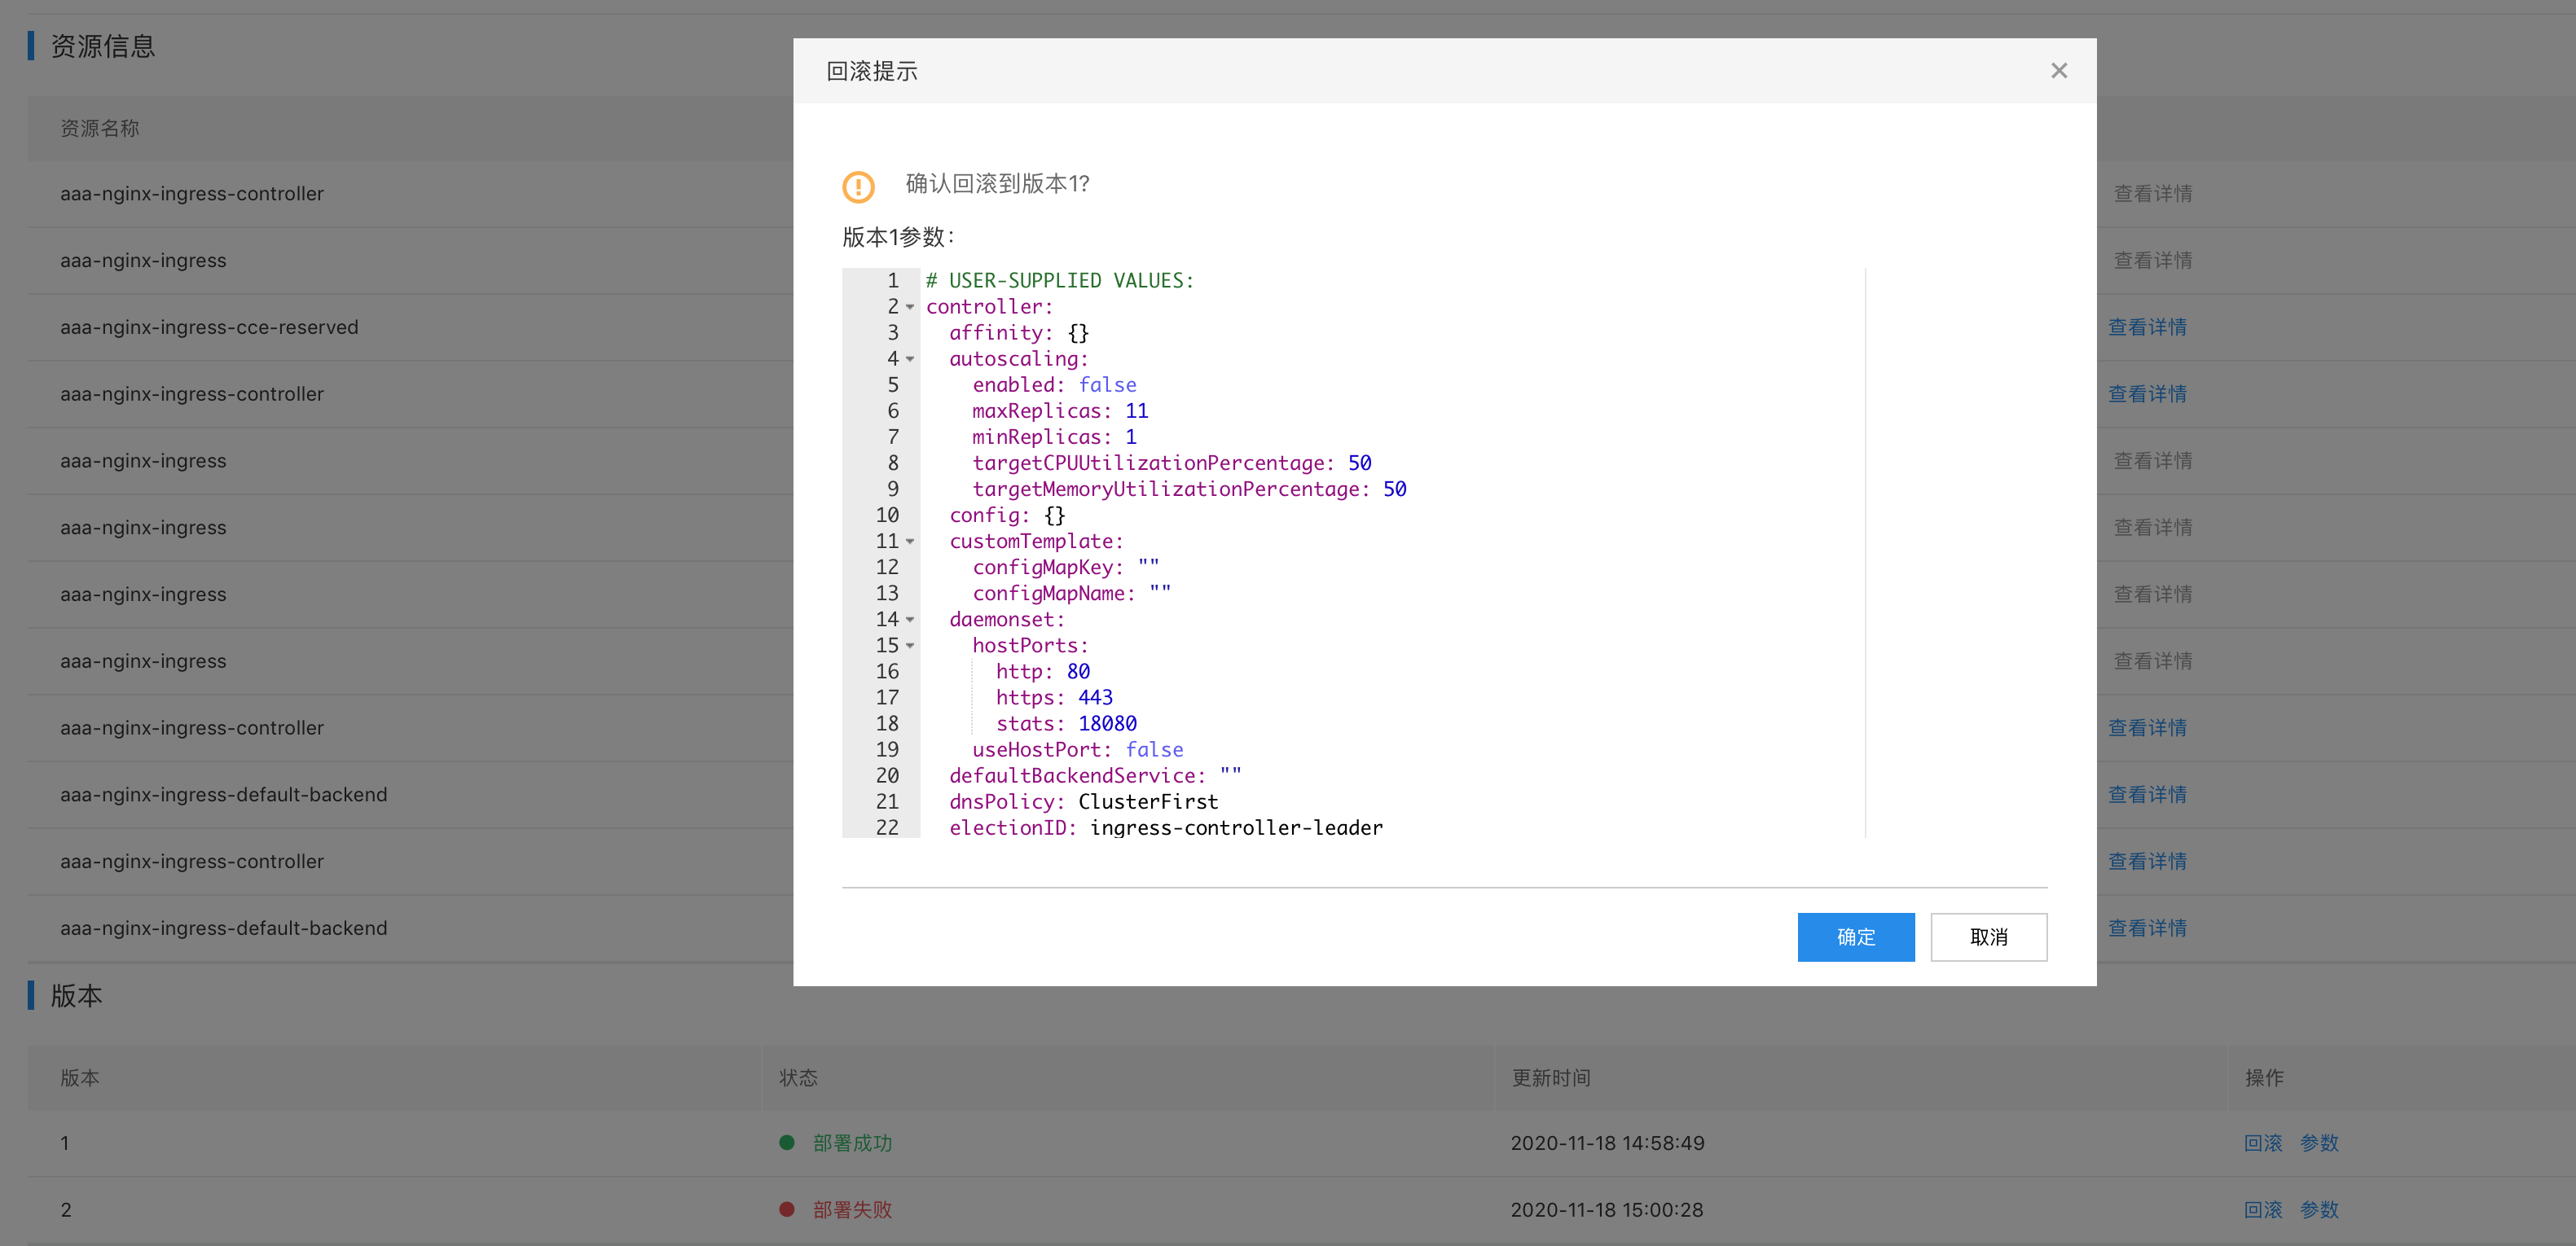Click update time 2020-11-18 15:00:28
This screenshot has height=1246, width=2576.
pyautogui.click(x=1607, y=1210)
